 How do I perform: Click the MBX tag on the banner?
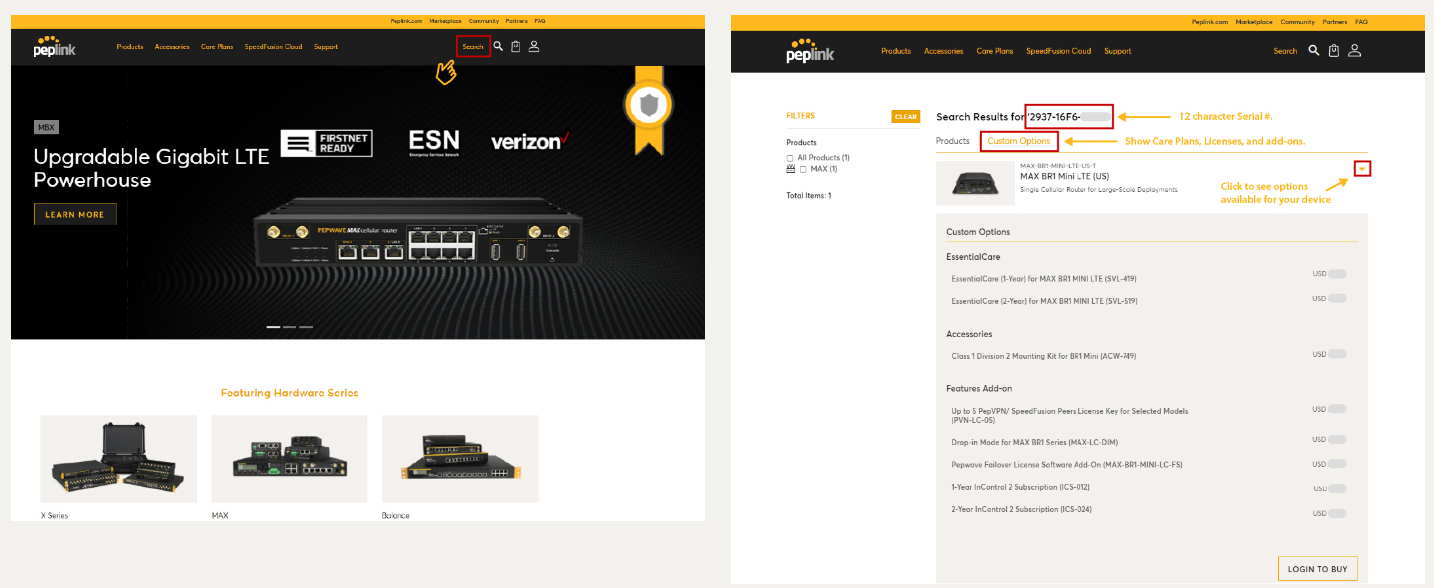46,127
